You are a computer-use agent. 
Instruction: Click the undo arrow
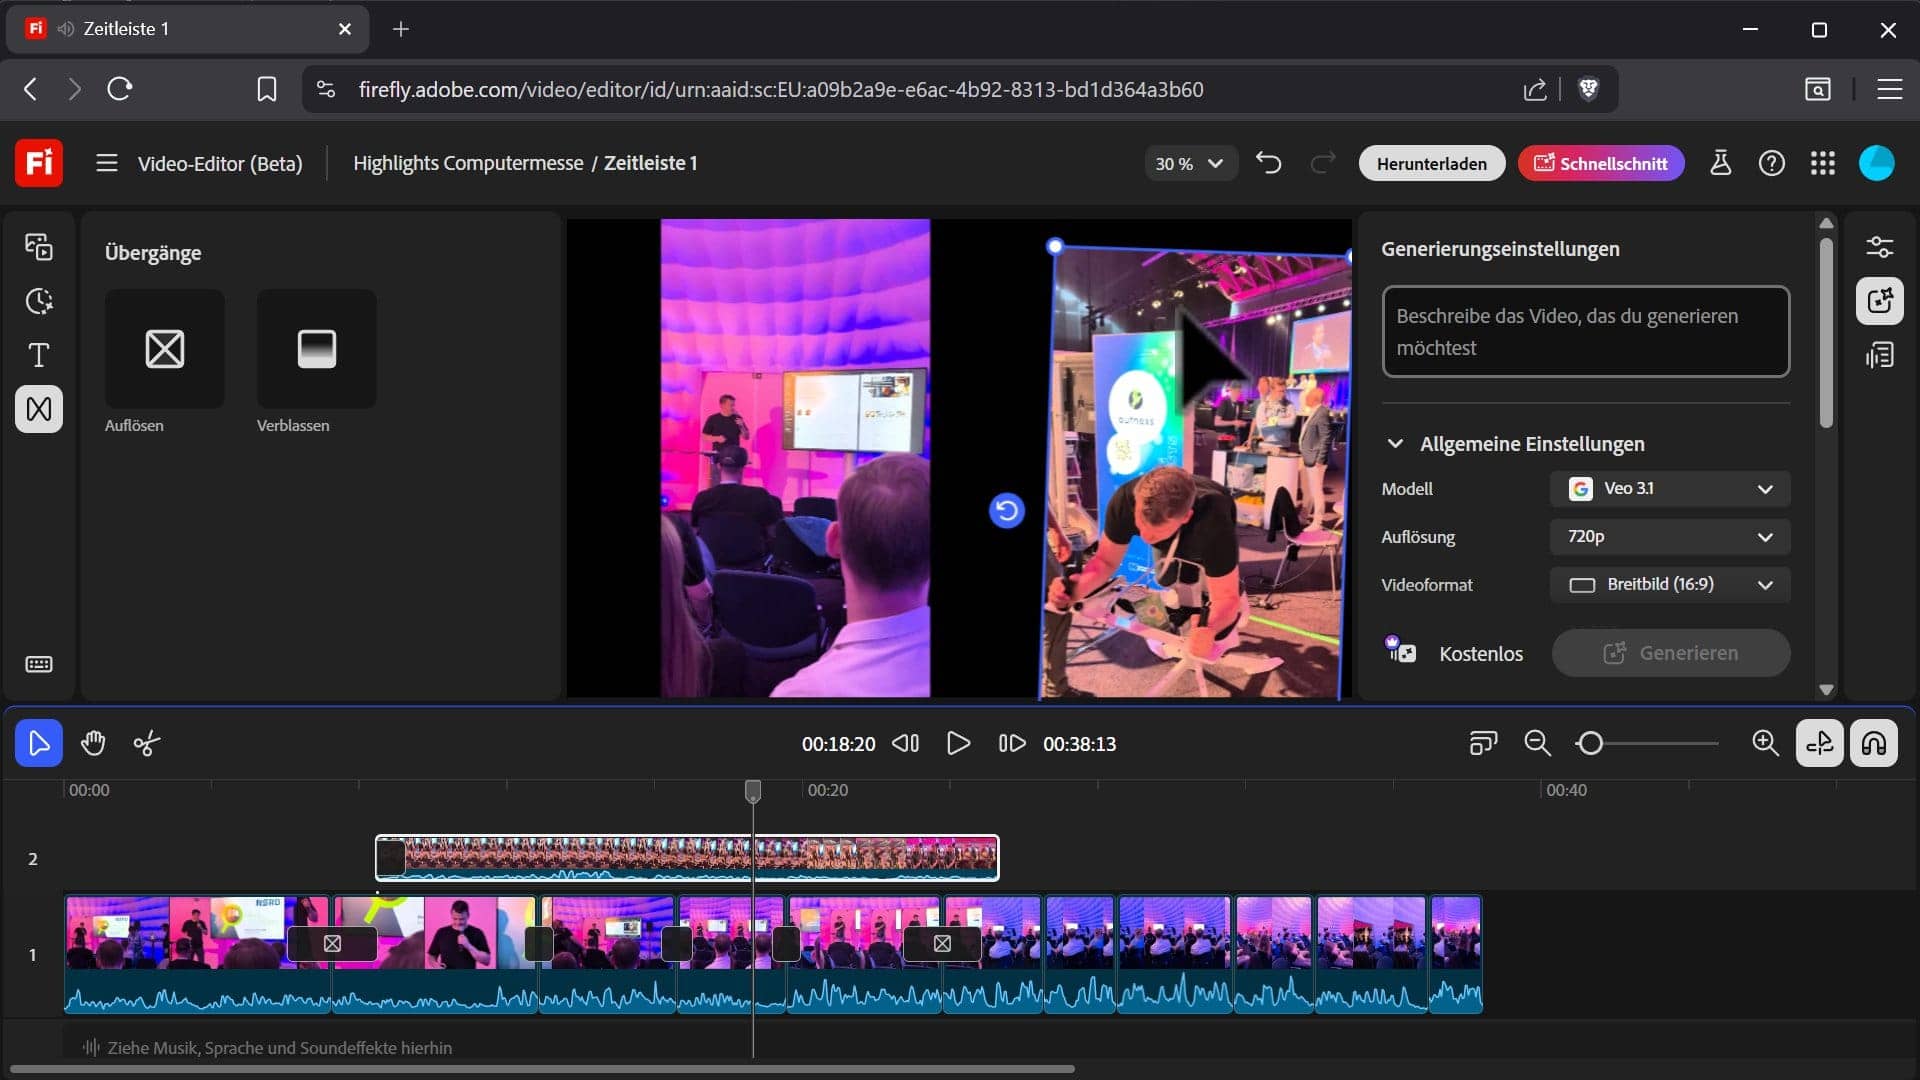click(x=1268, y=163)
